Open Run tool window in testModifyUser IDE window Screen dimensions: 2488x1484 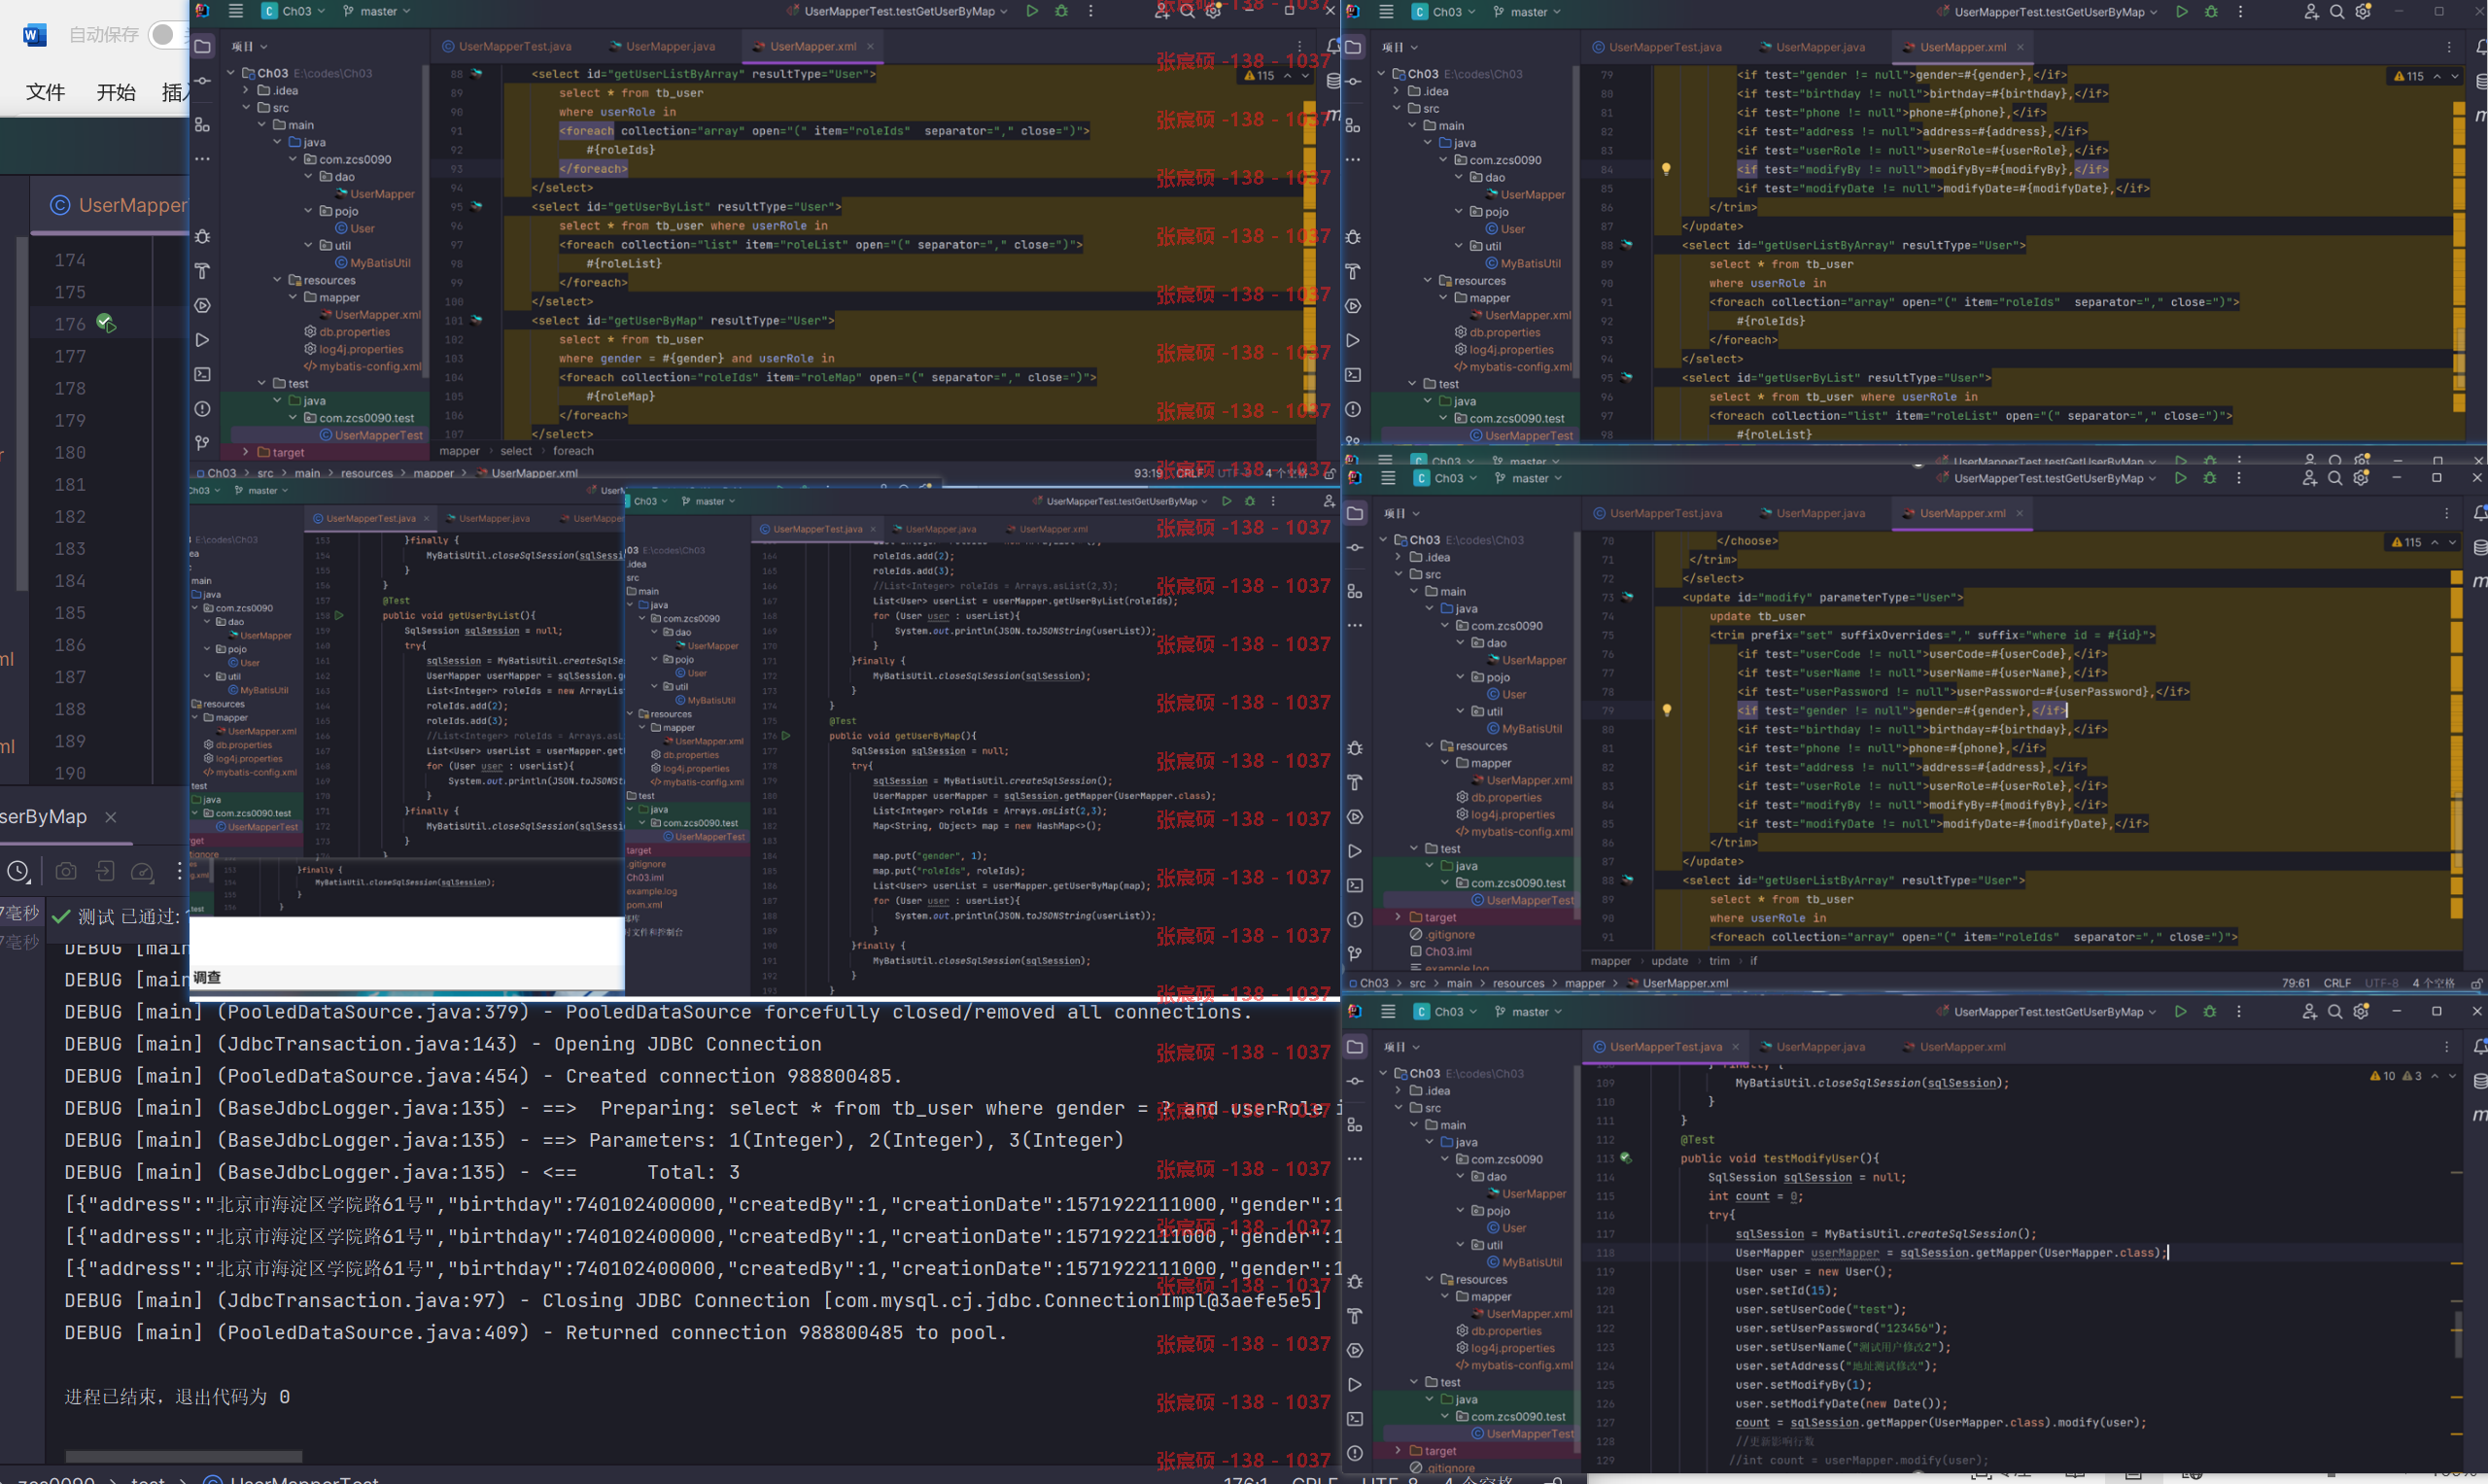coord(1355,1384)
